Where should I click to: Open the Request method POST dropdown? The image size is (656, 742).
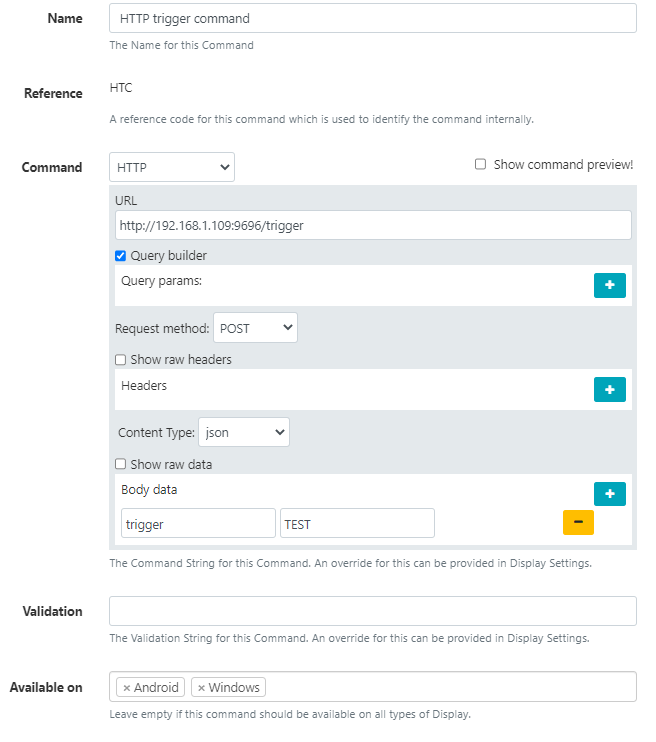[255, 328]
